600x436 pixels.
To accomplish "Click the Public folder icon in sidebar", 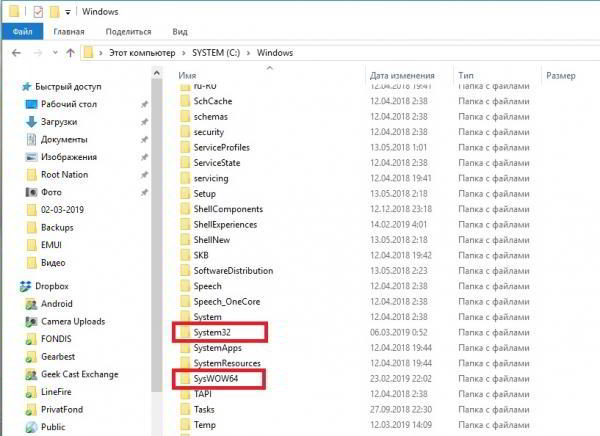I will [x=31, y=427].
